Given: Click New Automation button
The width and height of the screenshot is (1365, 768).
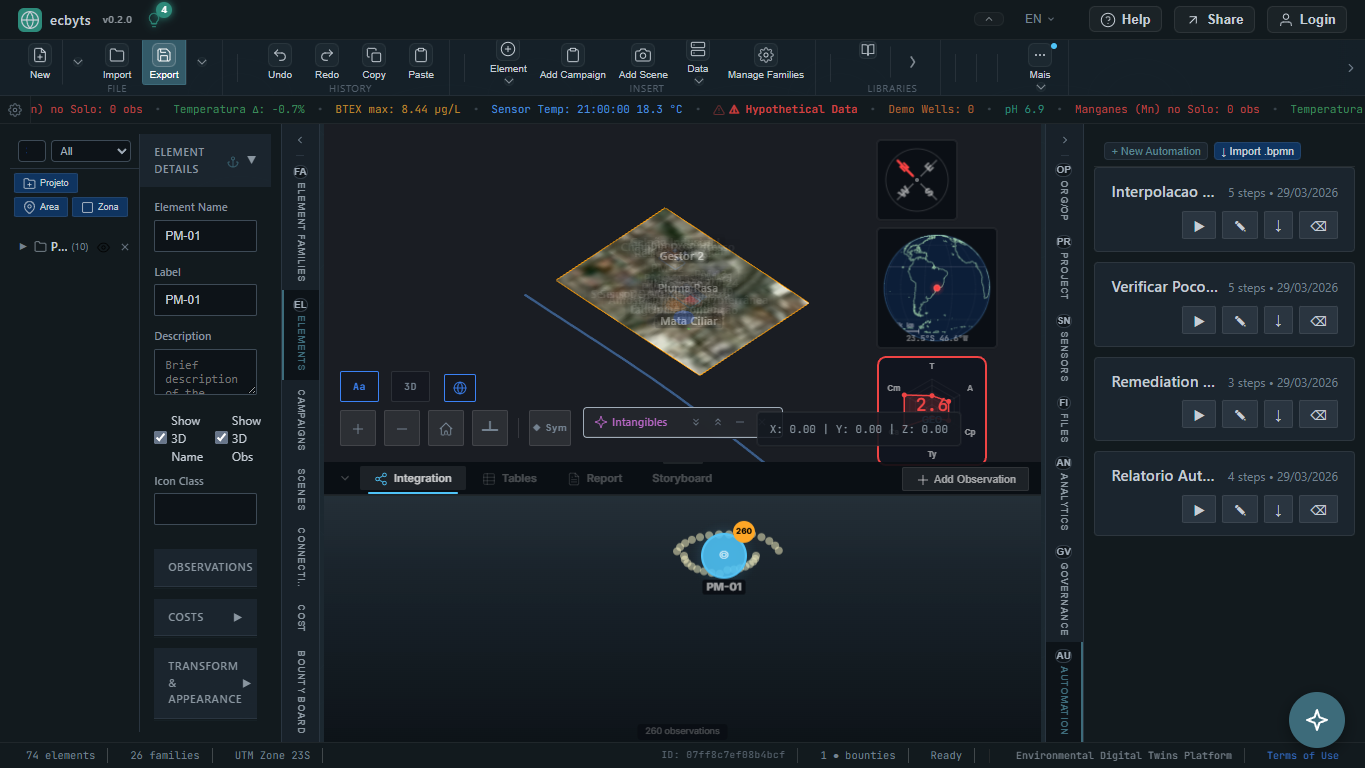Looking at the screenshot, I should [1156, 151].
